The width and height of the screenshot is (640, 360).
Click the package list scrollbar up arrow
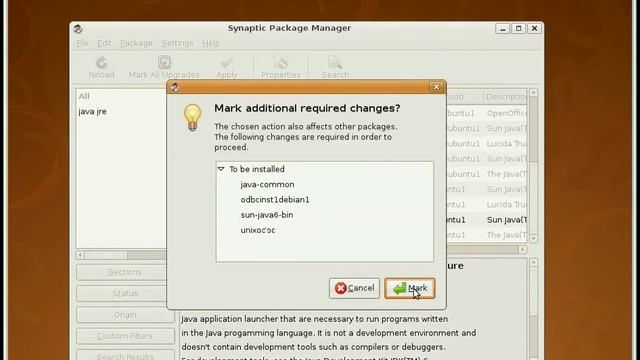533,93
